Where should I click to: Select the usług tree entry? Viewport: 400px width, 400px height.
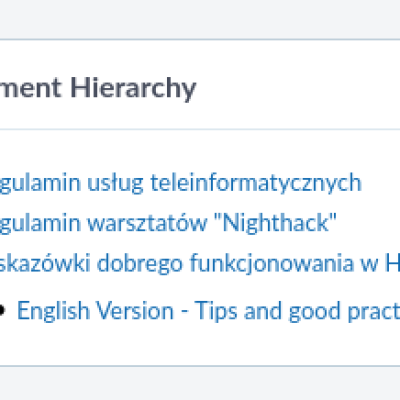pos(181,183)
